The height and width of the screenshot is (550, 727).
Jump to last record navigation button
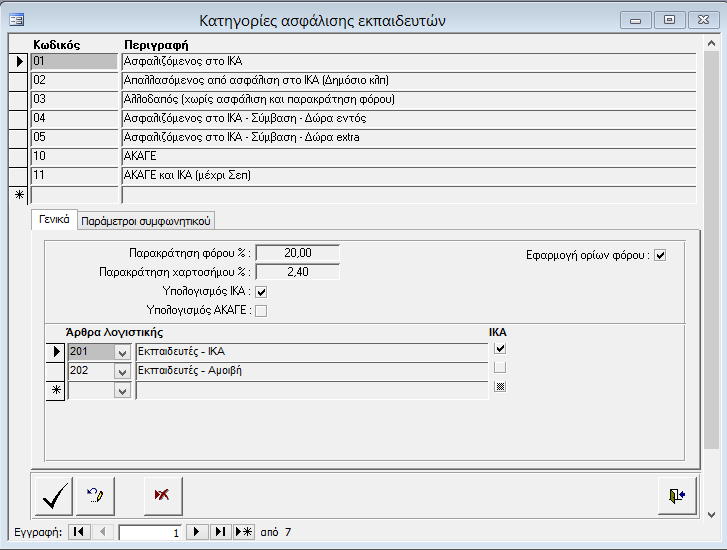click(220, 532)
